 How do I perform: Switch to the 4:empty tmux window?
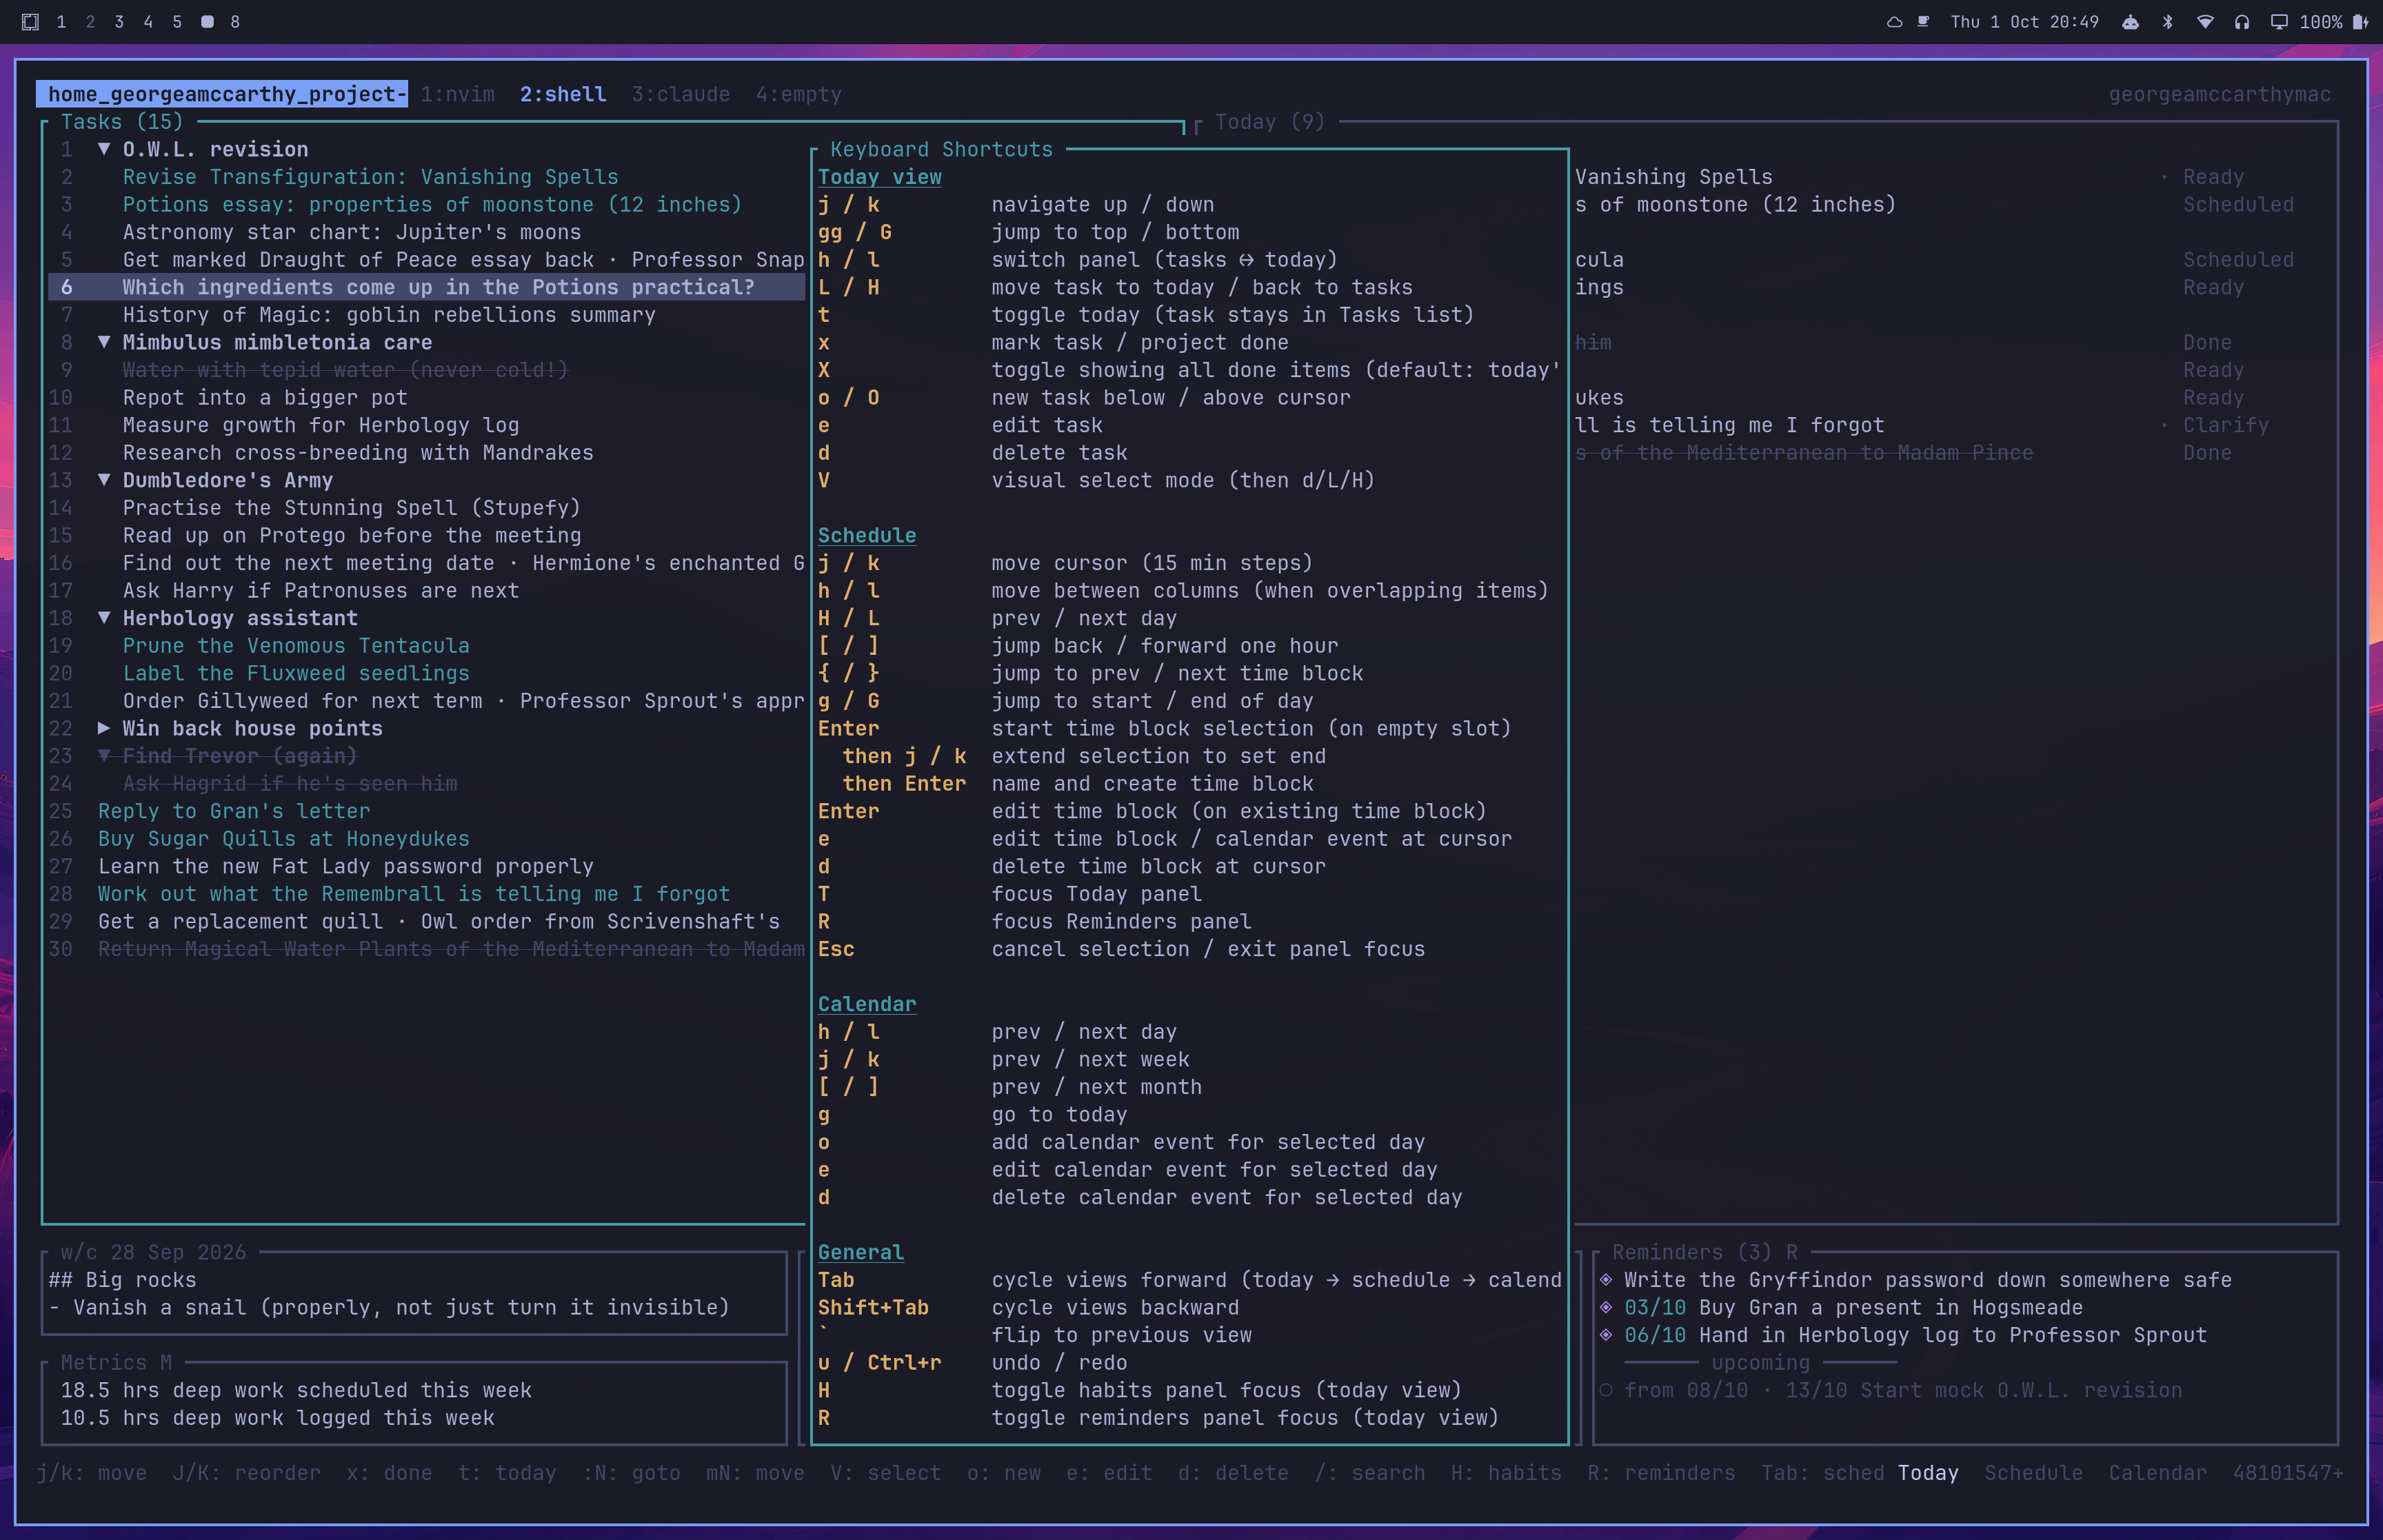pos(798,94)
